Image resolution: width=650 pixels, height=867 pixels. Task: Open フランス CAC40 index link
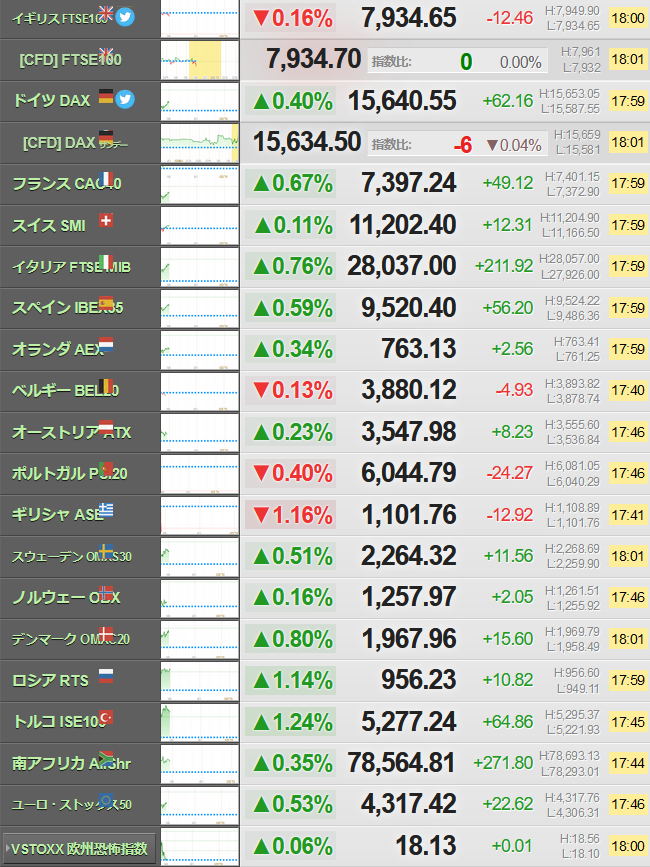pyautogui.click(x=67, y=184)
